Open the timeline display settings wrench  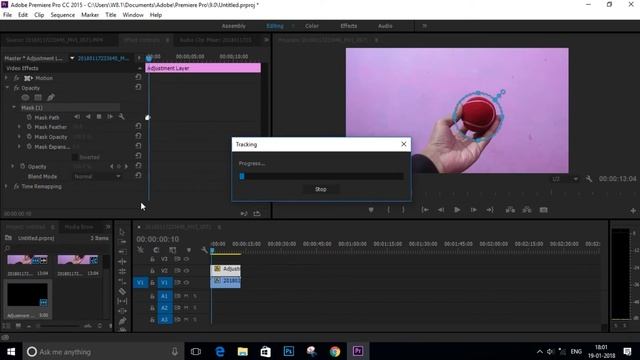point(204,250)
